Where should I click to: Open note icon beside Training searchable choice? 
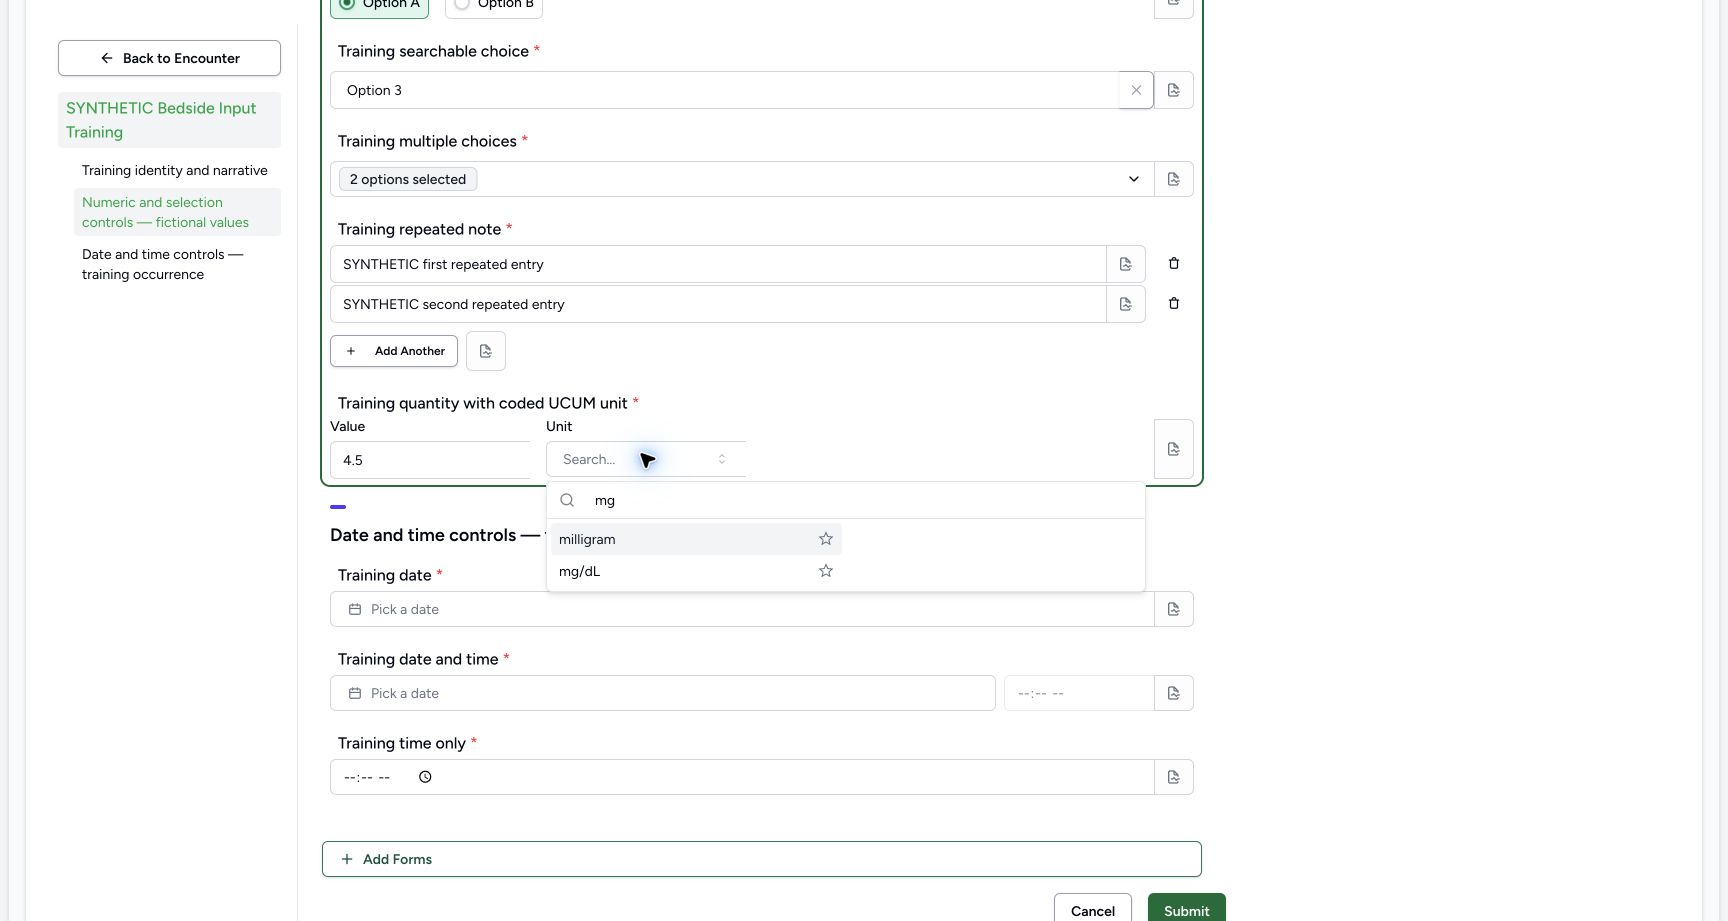(x=1174, y=90)
